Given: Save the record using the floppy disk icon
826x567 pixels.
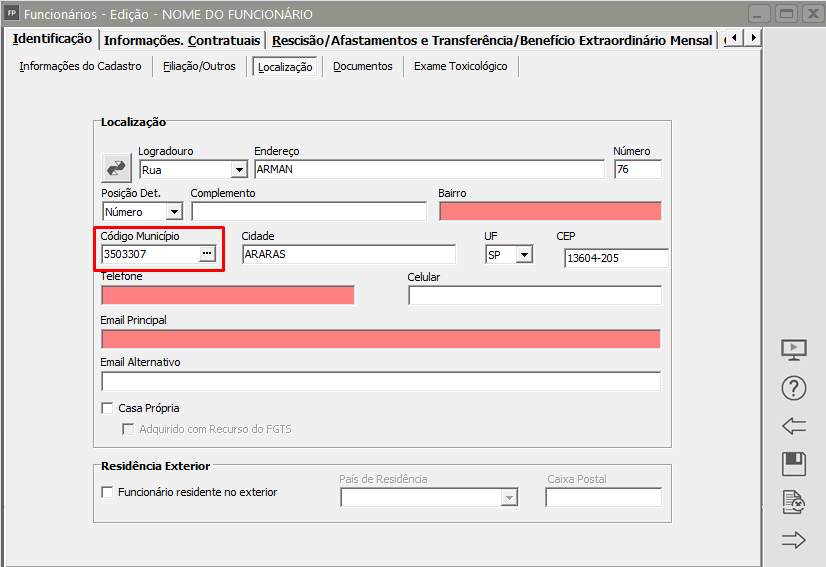Looking at the screenshot, I should click(x=793, y=464).
